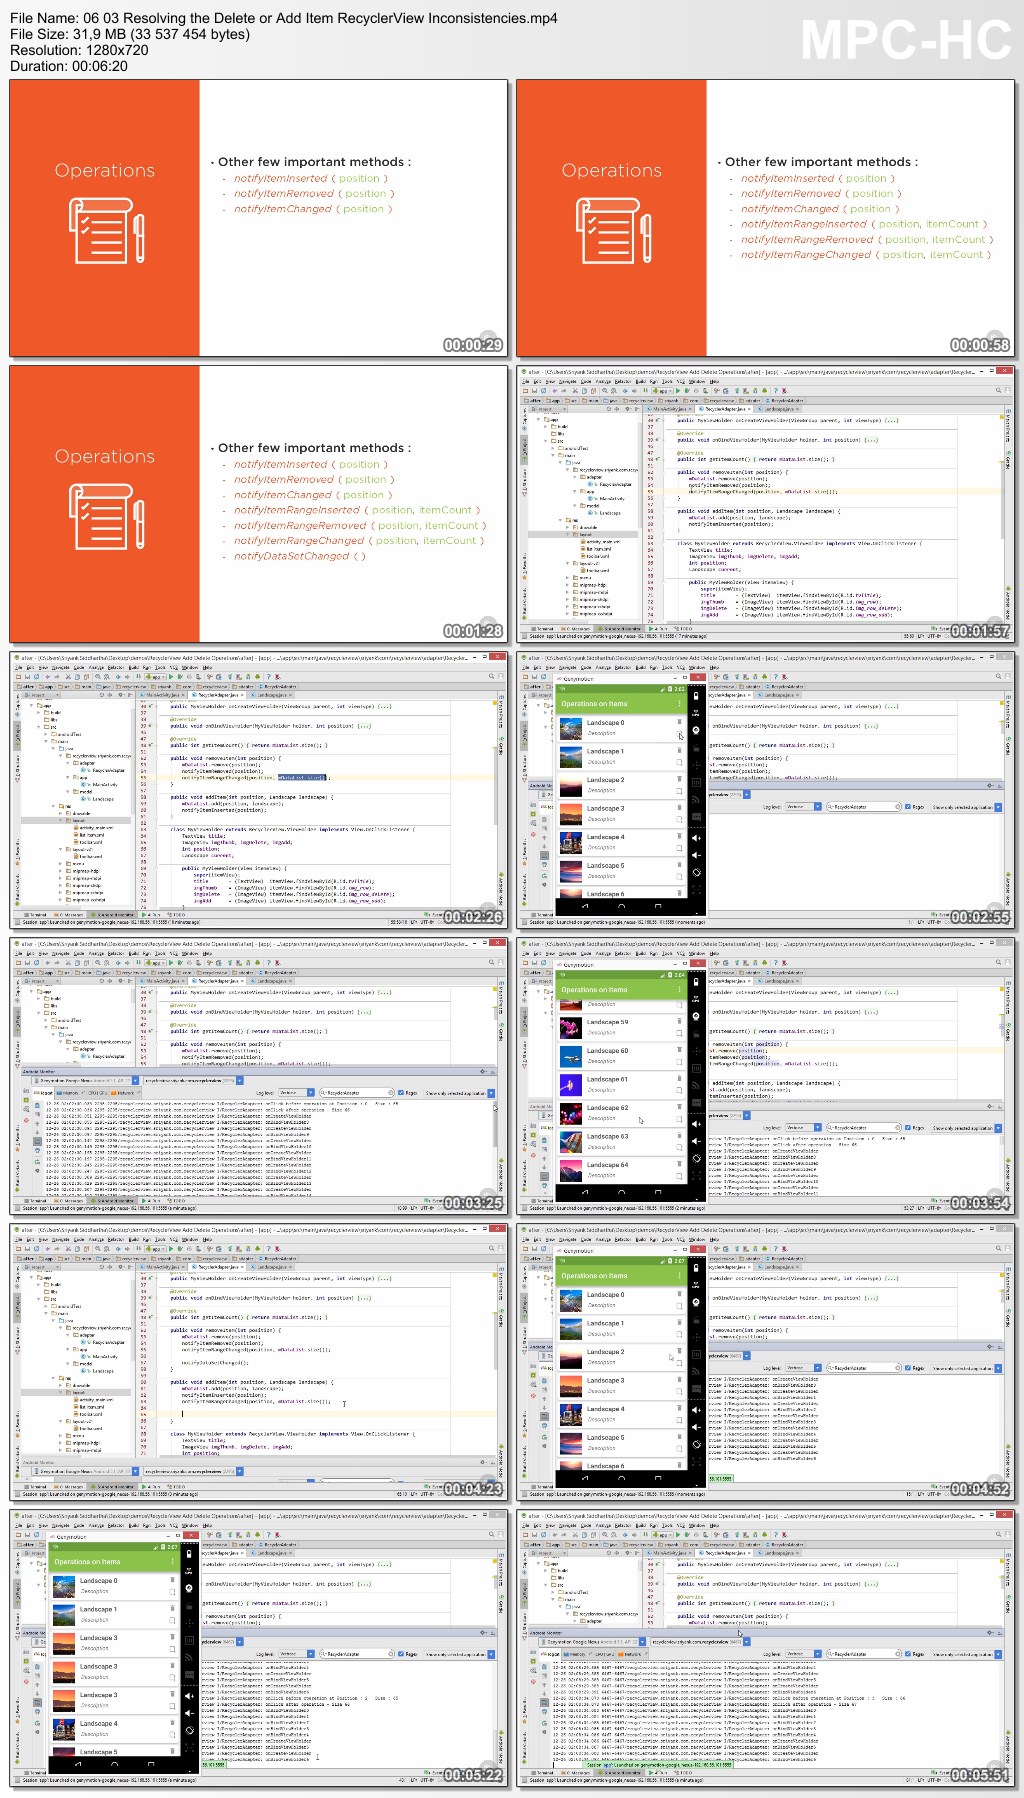The height and width of the screenshot is (1798, 1024).
Task: Open TODO tool window in 00:01:57 frame
Action: pos(683,629)
